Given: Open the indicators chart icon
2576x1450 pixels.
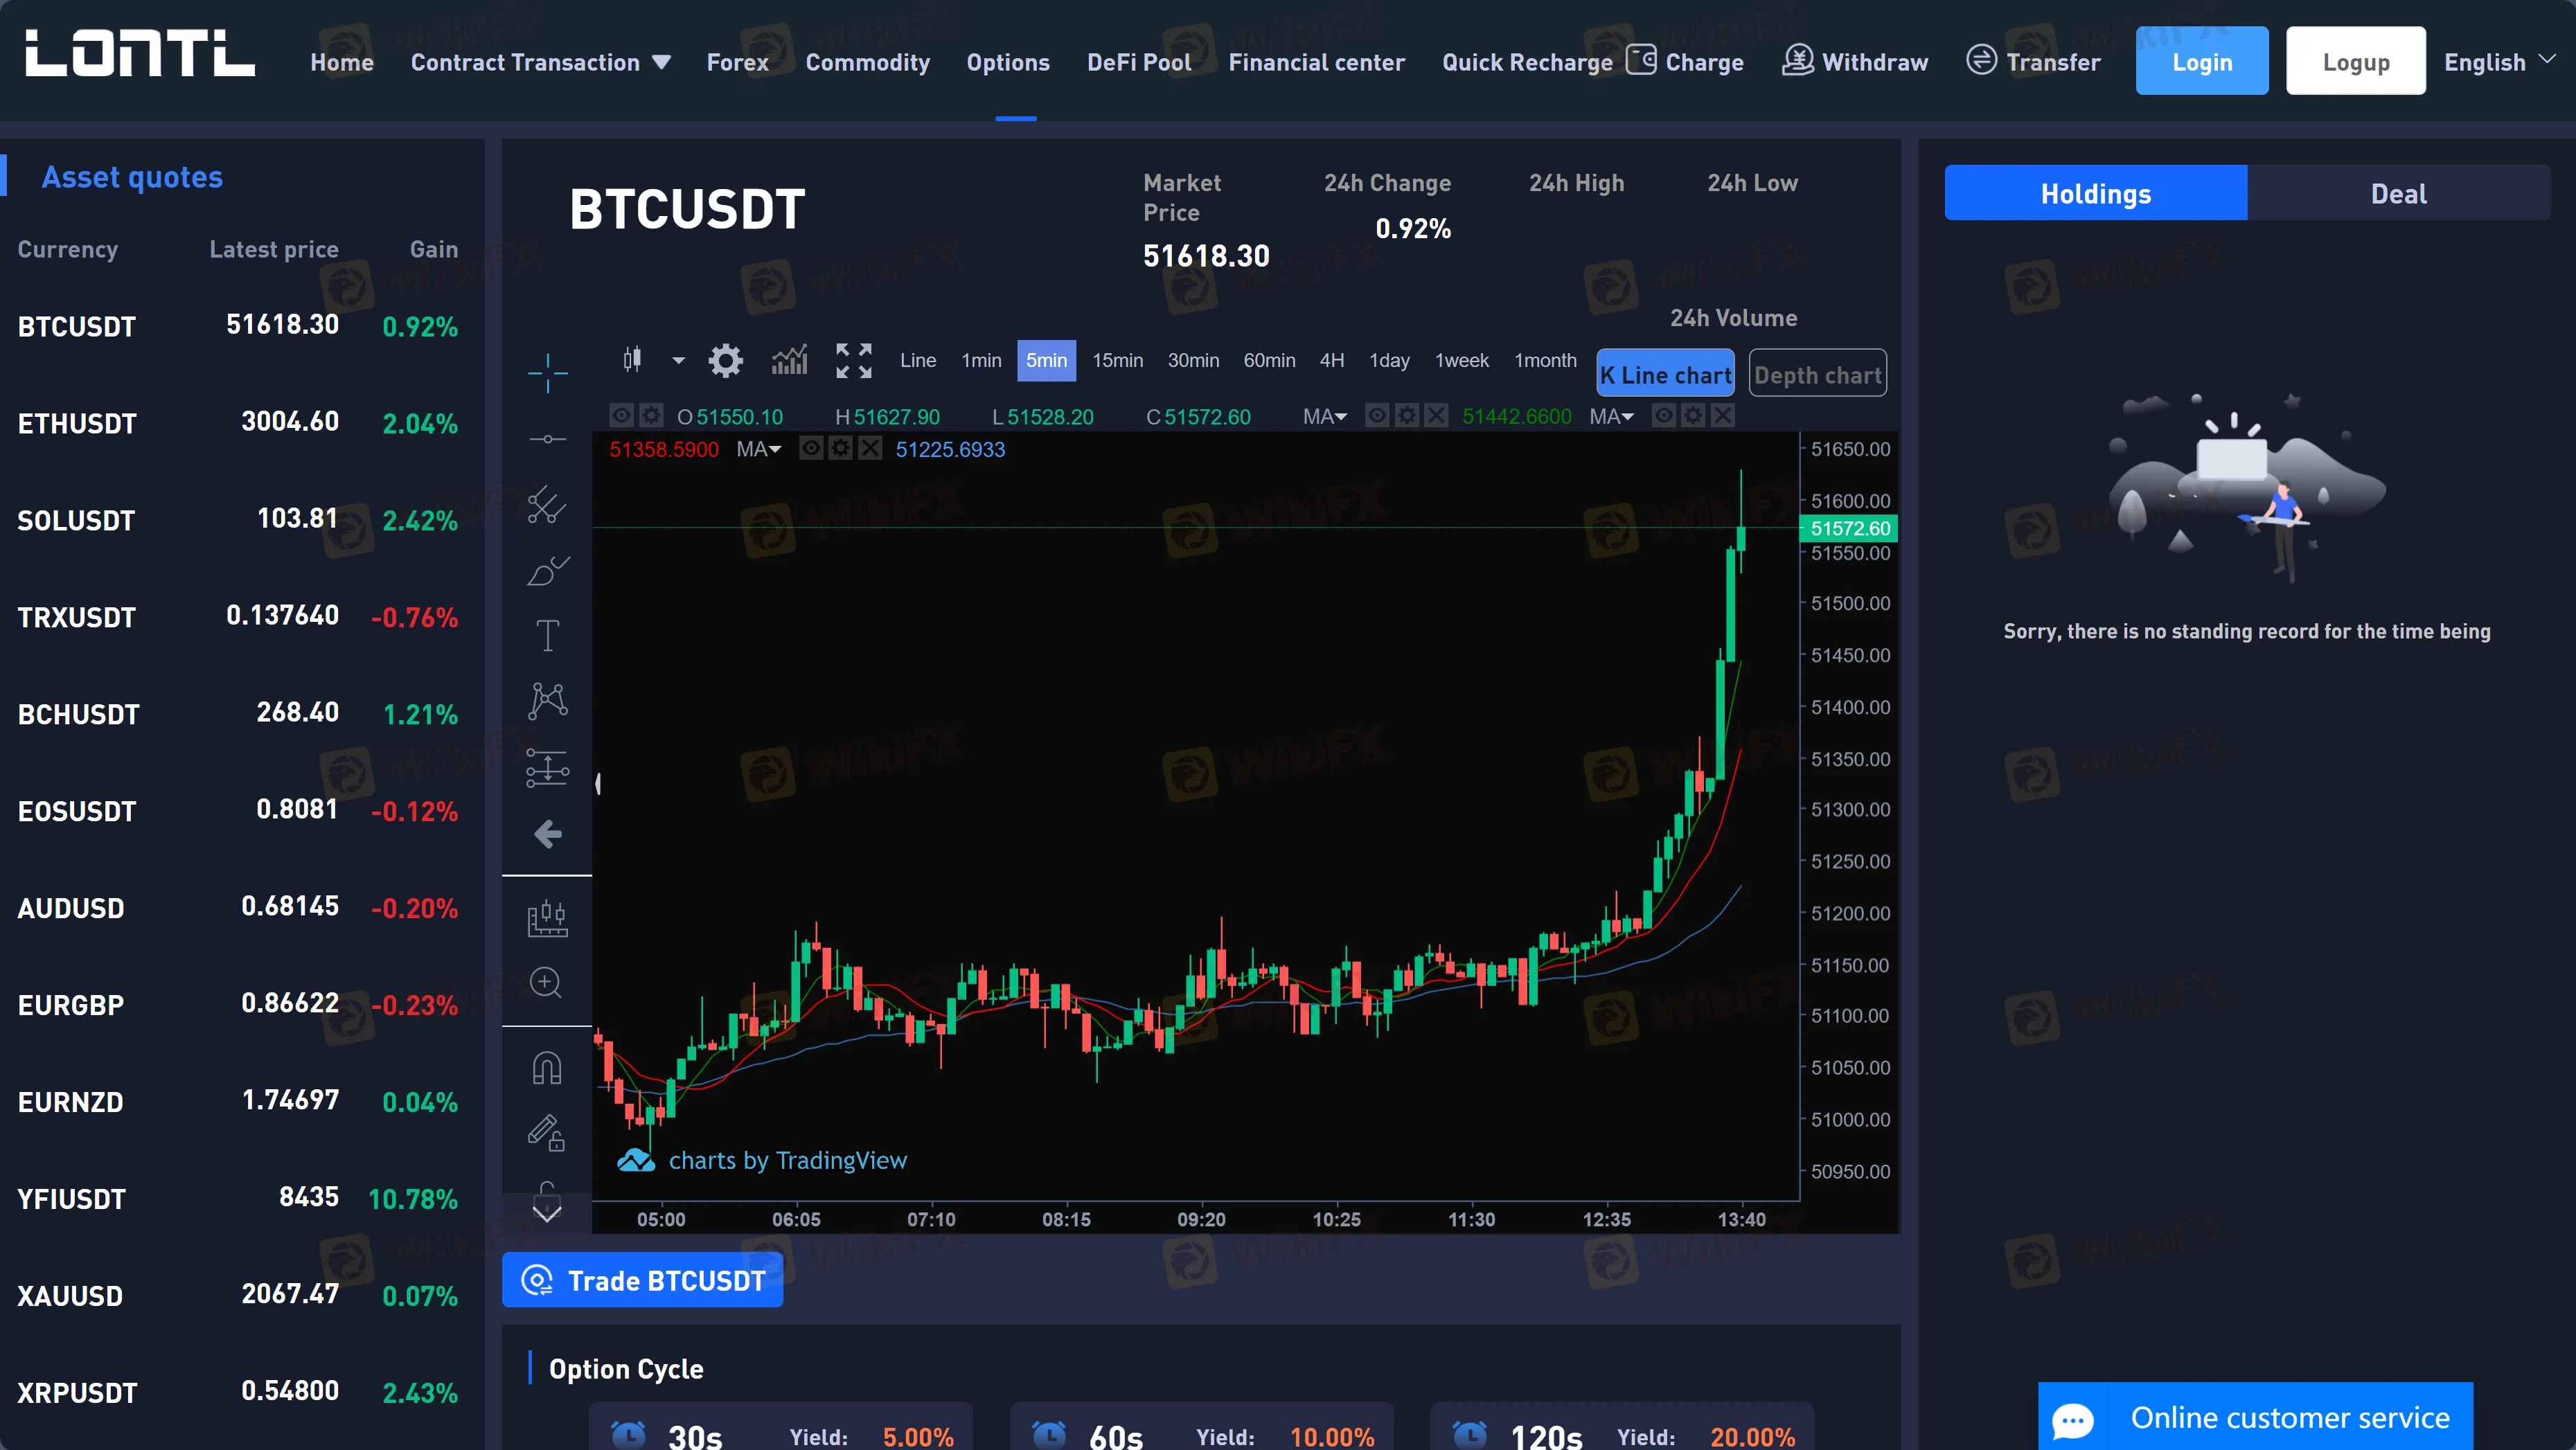Looking at the screenshot, I should point(789,360).
